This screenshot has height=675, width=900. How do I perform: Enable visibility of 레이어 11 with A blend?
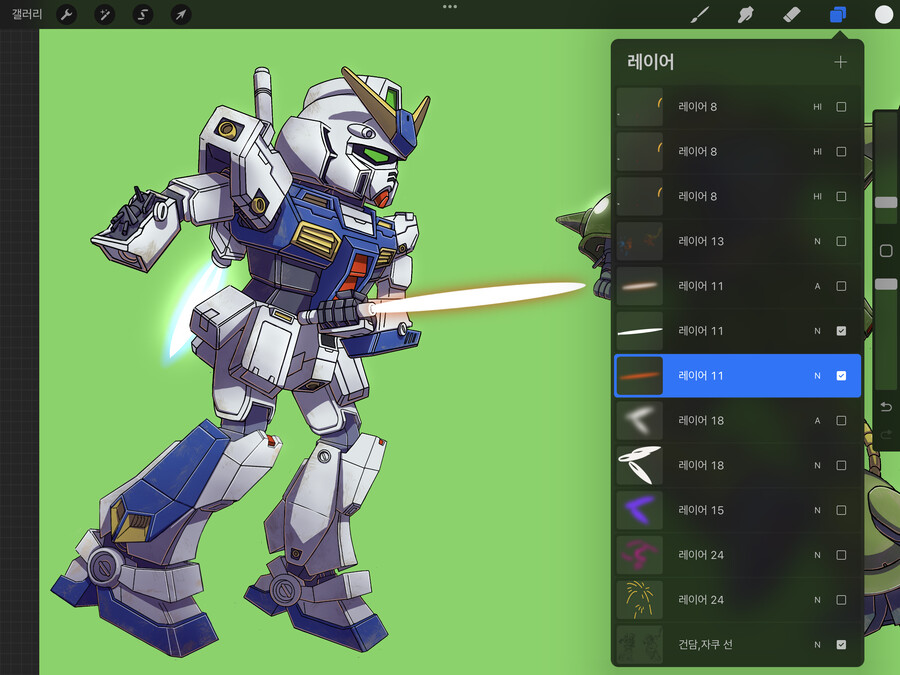[x=841, y=286]
